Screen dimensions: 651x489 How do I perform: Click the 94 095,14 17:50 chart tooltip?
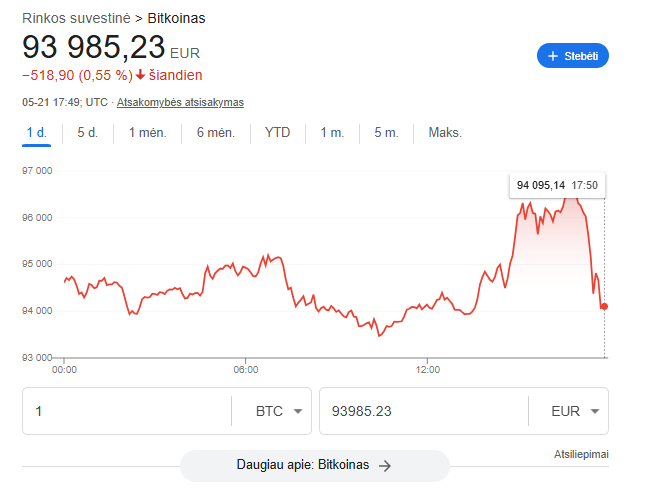click(x=557, y=185)
